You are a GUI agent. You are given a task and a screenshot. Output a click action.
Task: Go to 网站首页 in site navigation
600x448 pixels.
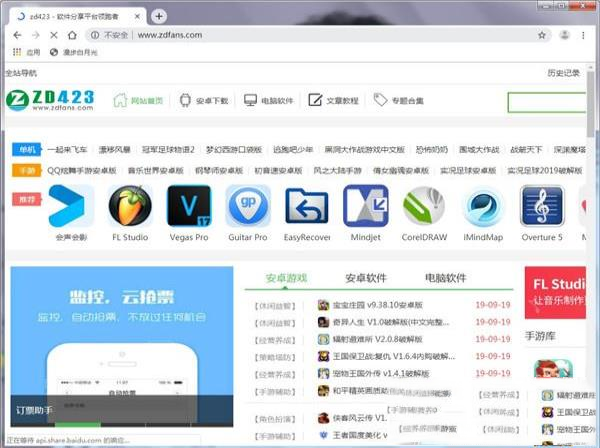138,101
